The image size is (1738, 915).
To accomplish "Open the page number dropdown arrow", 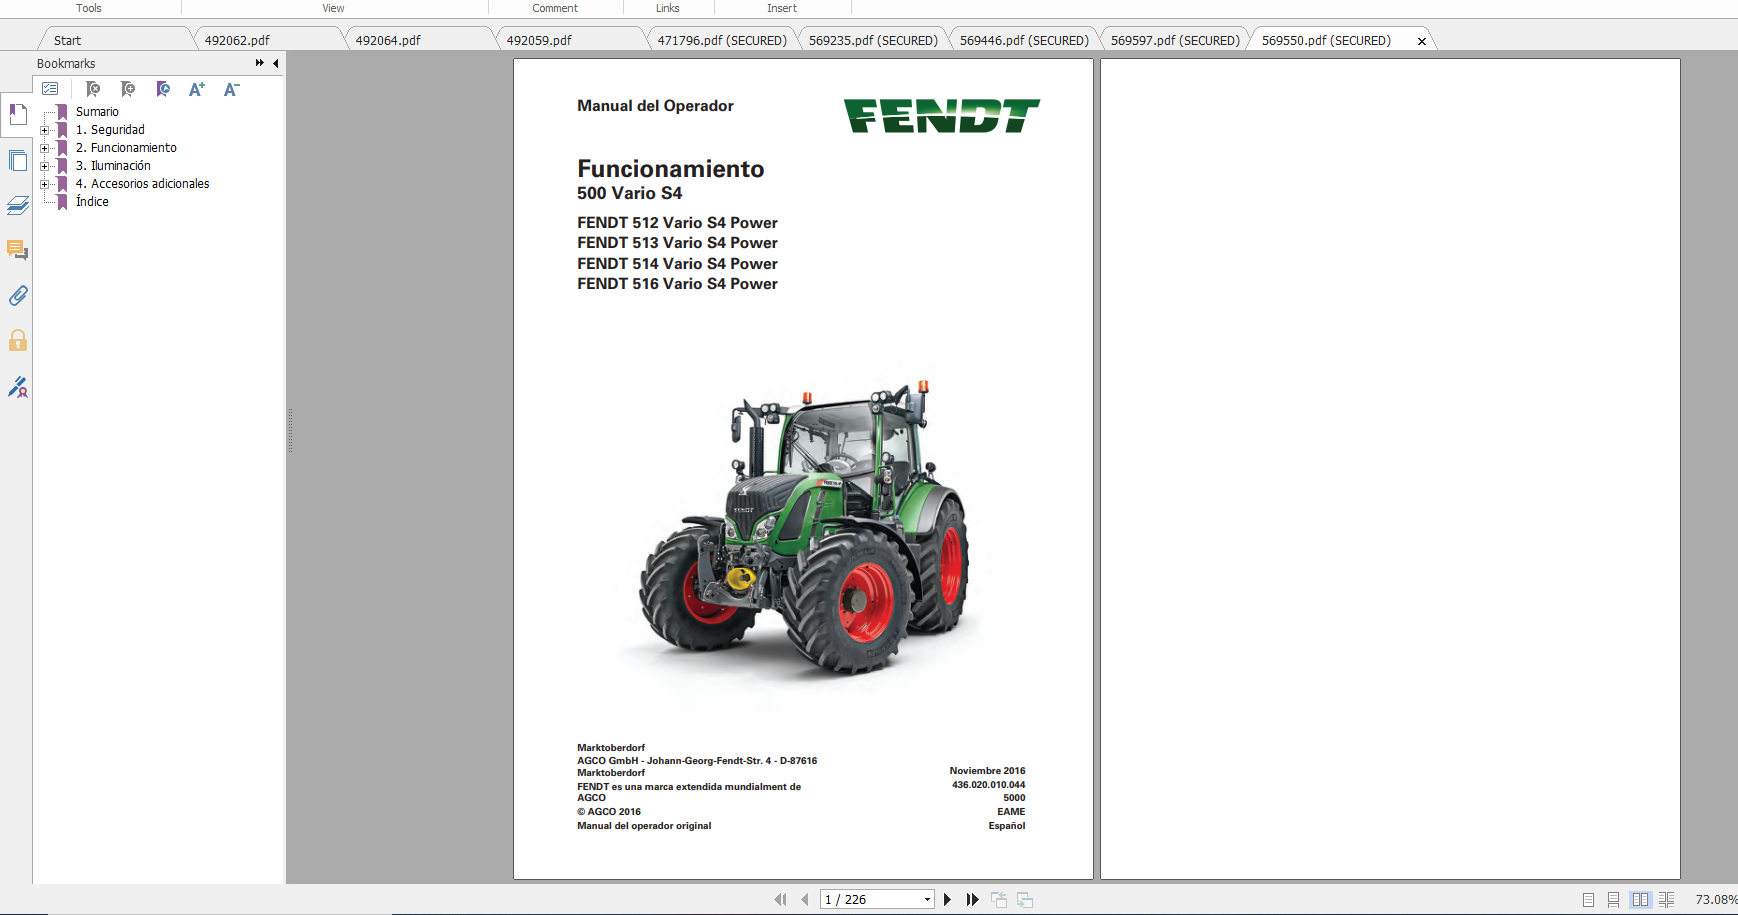I will 927,900.
